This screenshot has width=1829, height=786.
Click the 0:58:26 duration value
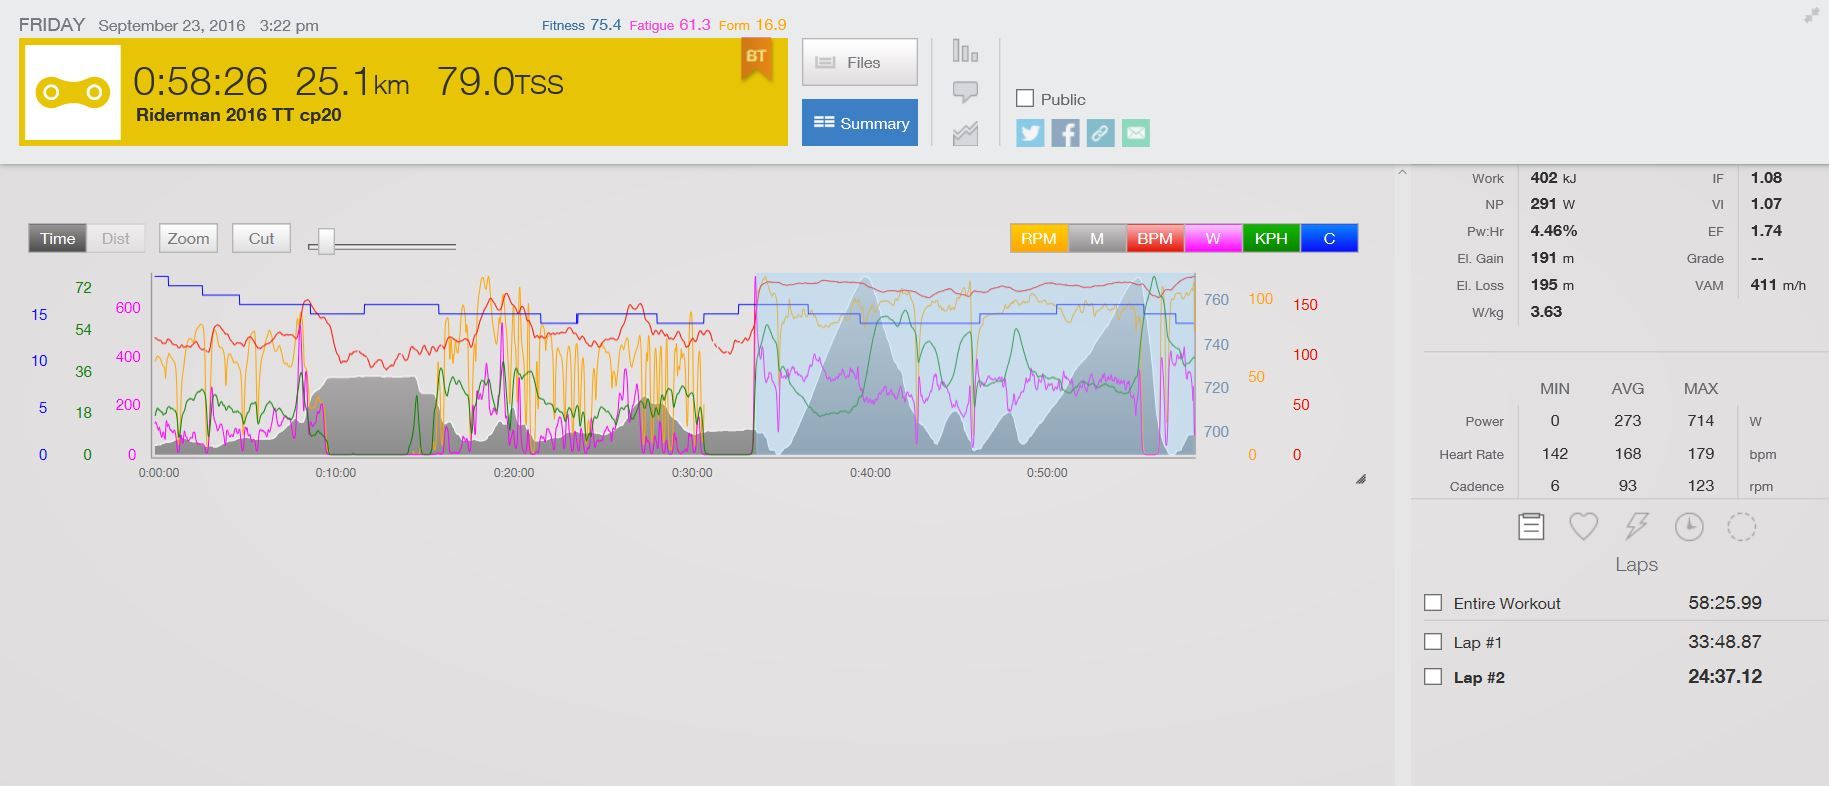[201, 82]
